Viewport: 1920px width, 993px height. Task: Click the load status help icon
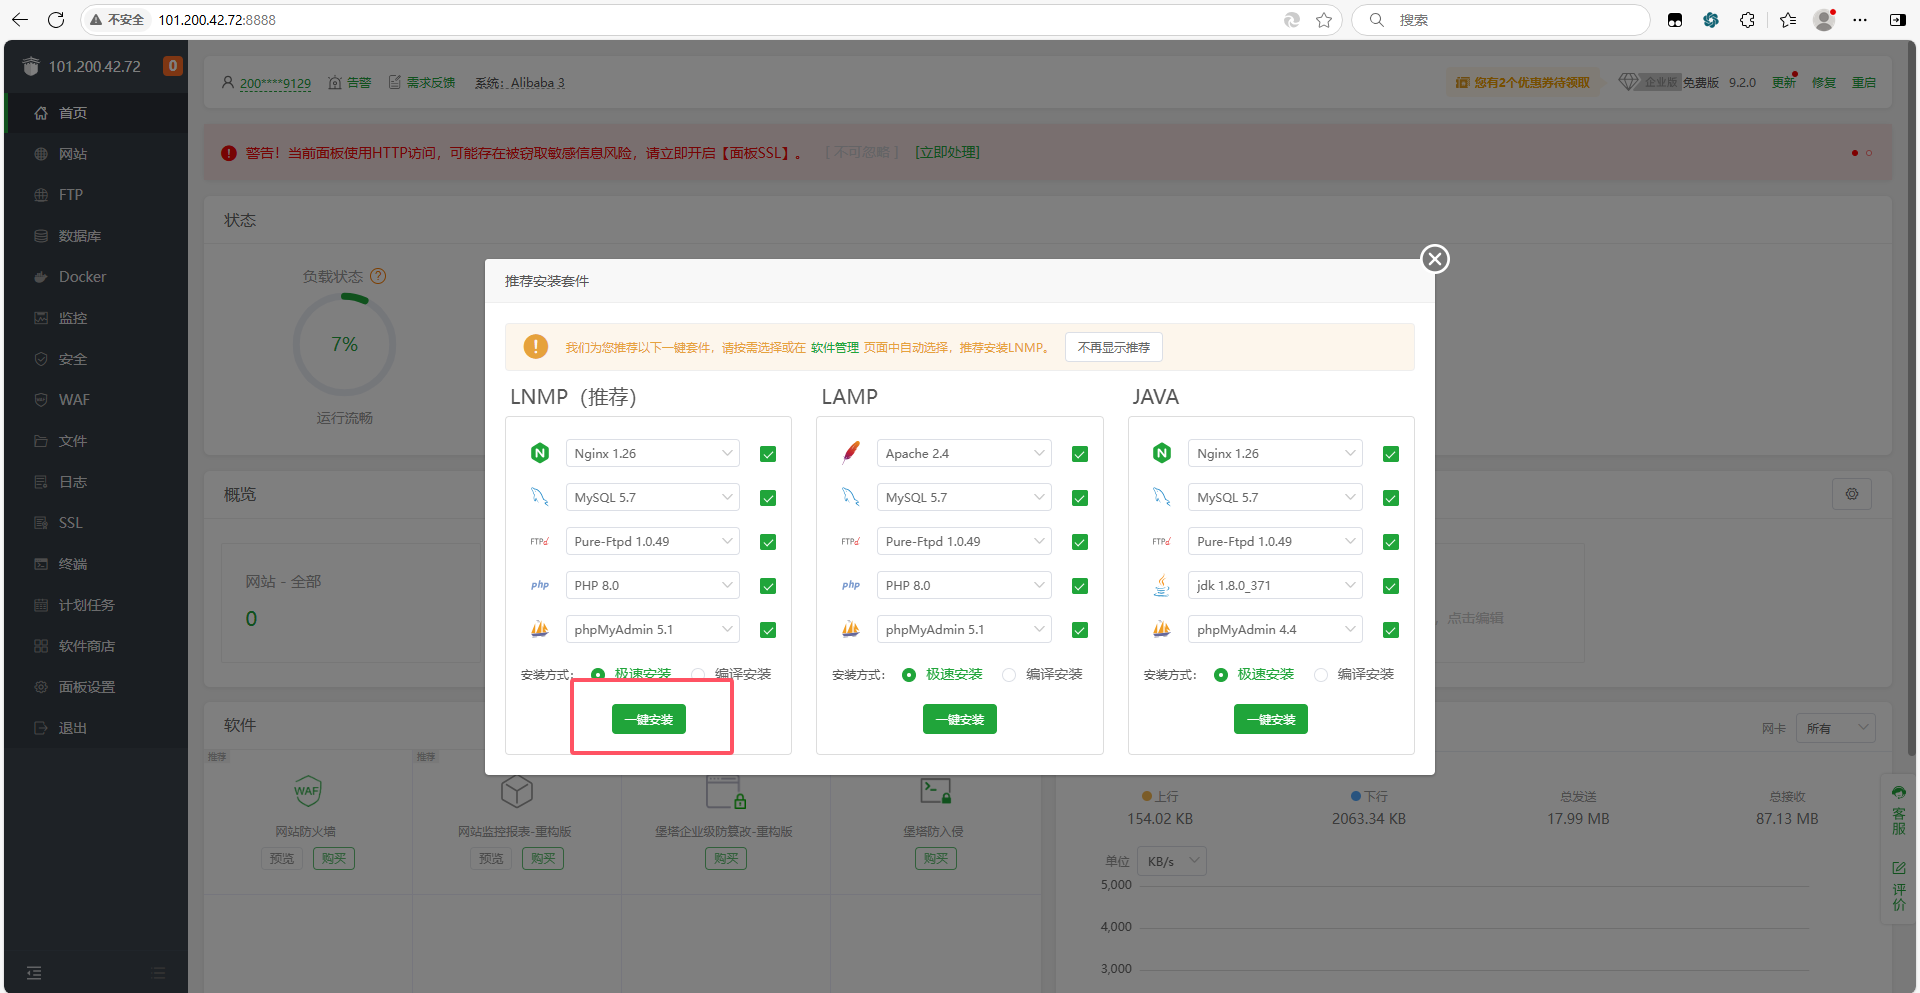click(x=378, y=276)
